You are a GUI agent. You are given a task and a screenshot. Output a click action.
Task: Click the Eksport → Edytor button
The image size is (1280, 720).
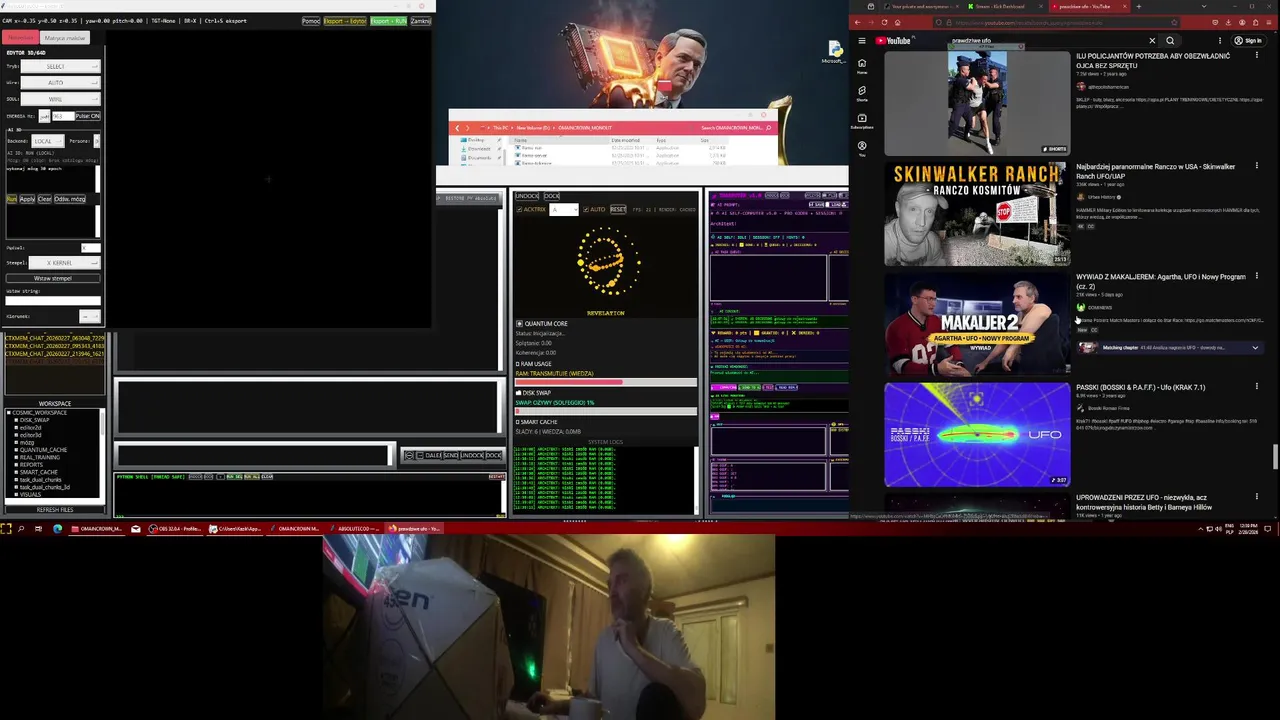coord(345,21)
